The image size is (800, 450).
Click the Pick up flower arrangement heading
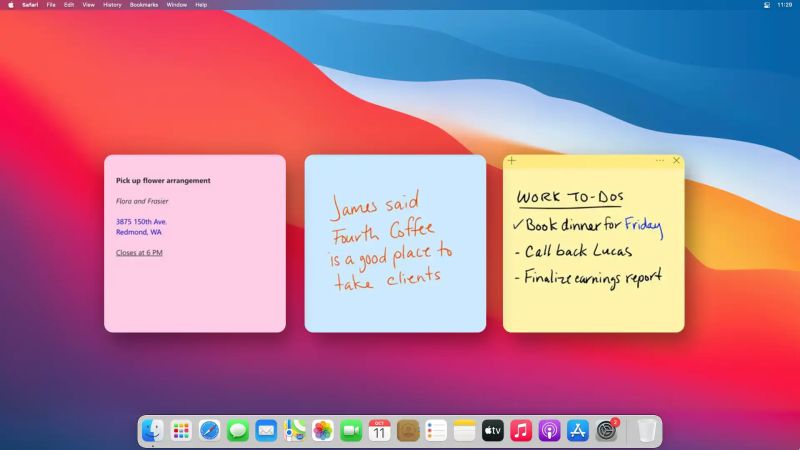click(x=163, y=181)
